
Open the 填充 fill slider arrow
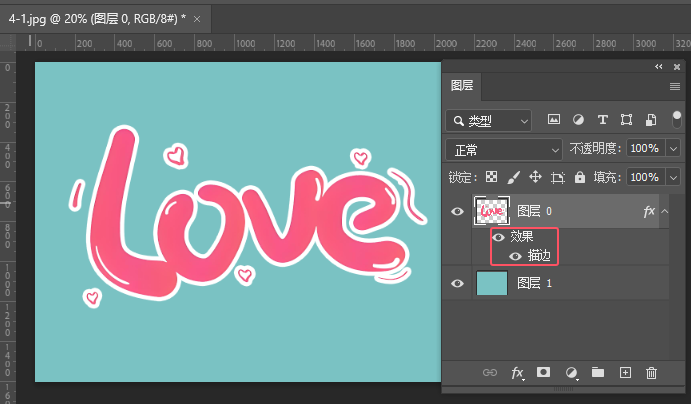tap(673, 178)
